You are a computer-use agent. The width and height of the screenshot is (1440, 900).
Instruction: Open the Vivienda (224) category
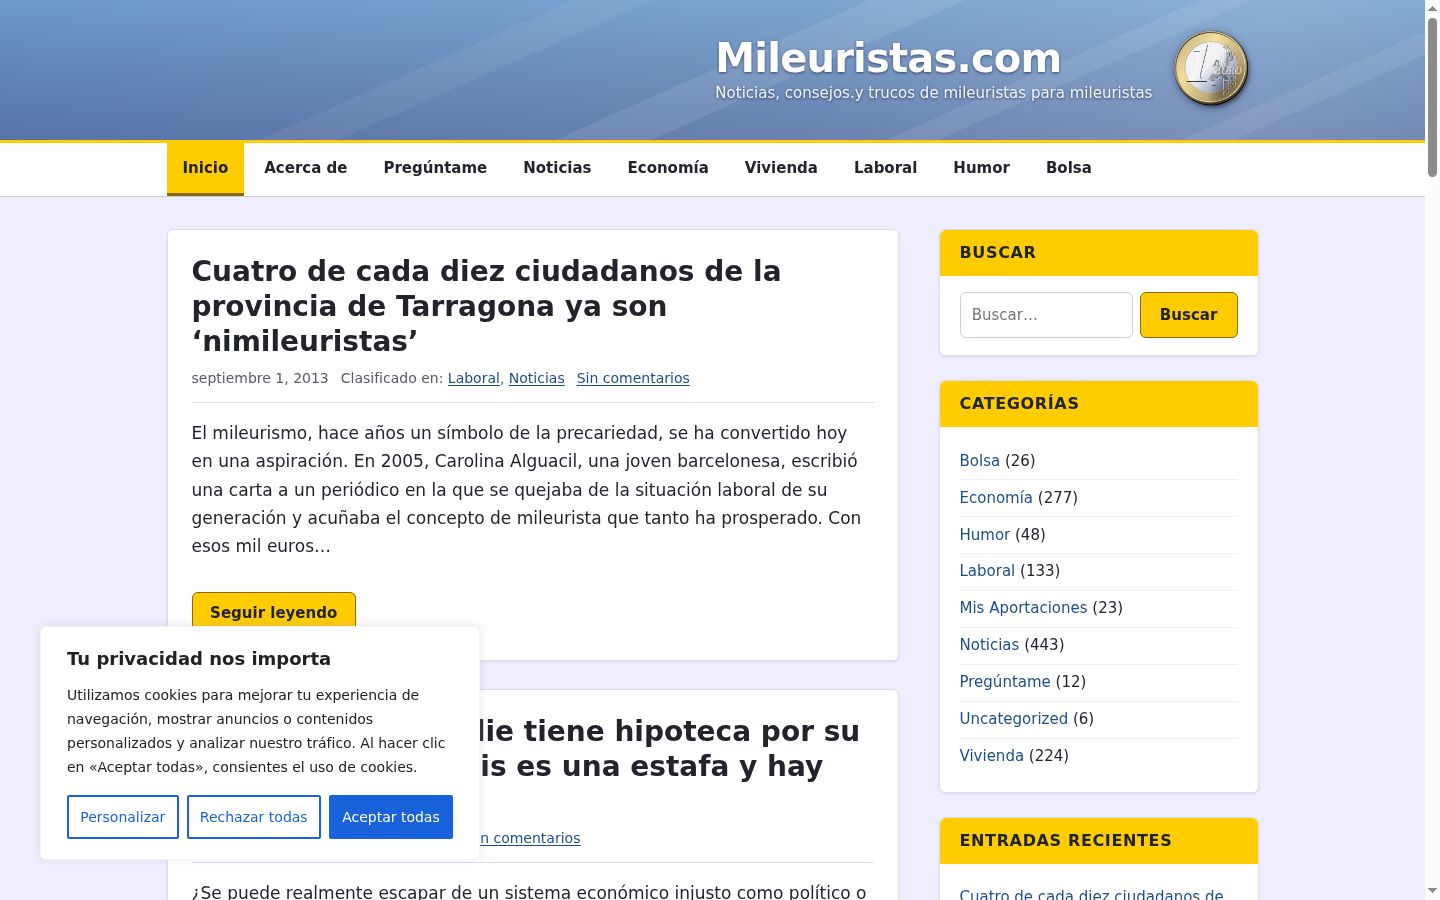click(x=992, y=756)
